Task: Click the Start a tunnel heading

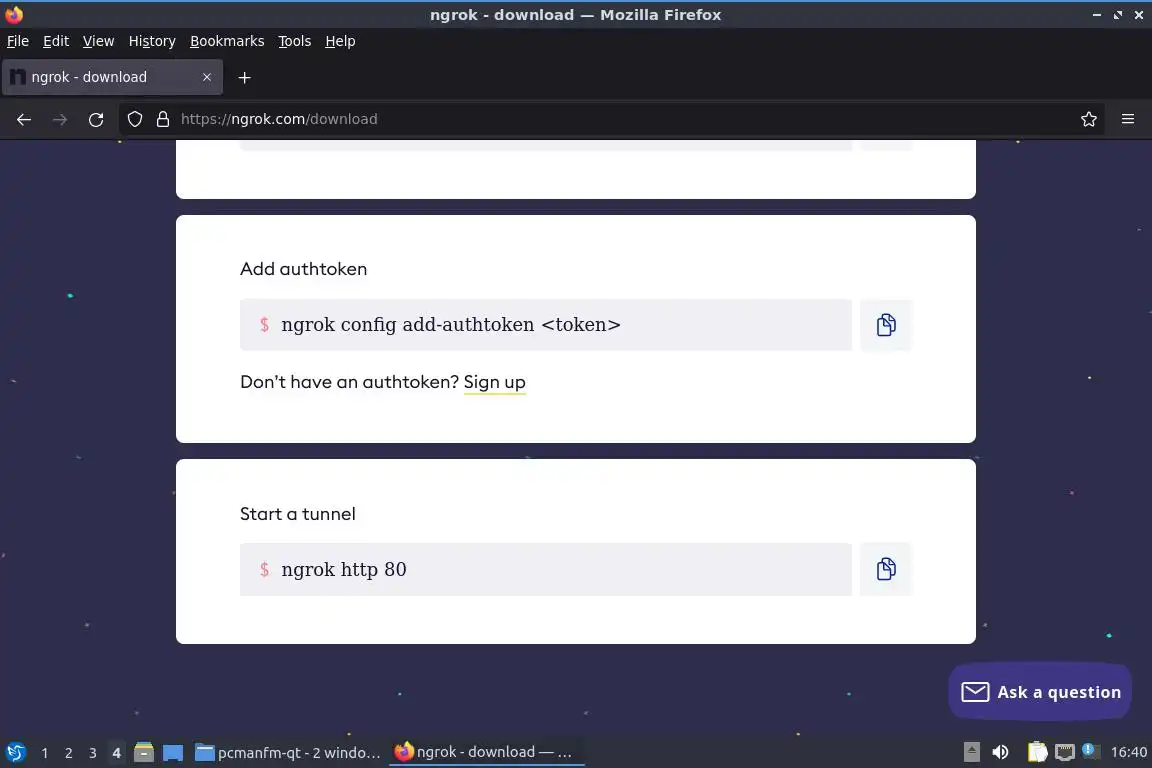Action: pos(298,514)
